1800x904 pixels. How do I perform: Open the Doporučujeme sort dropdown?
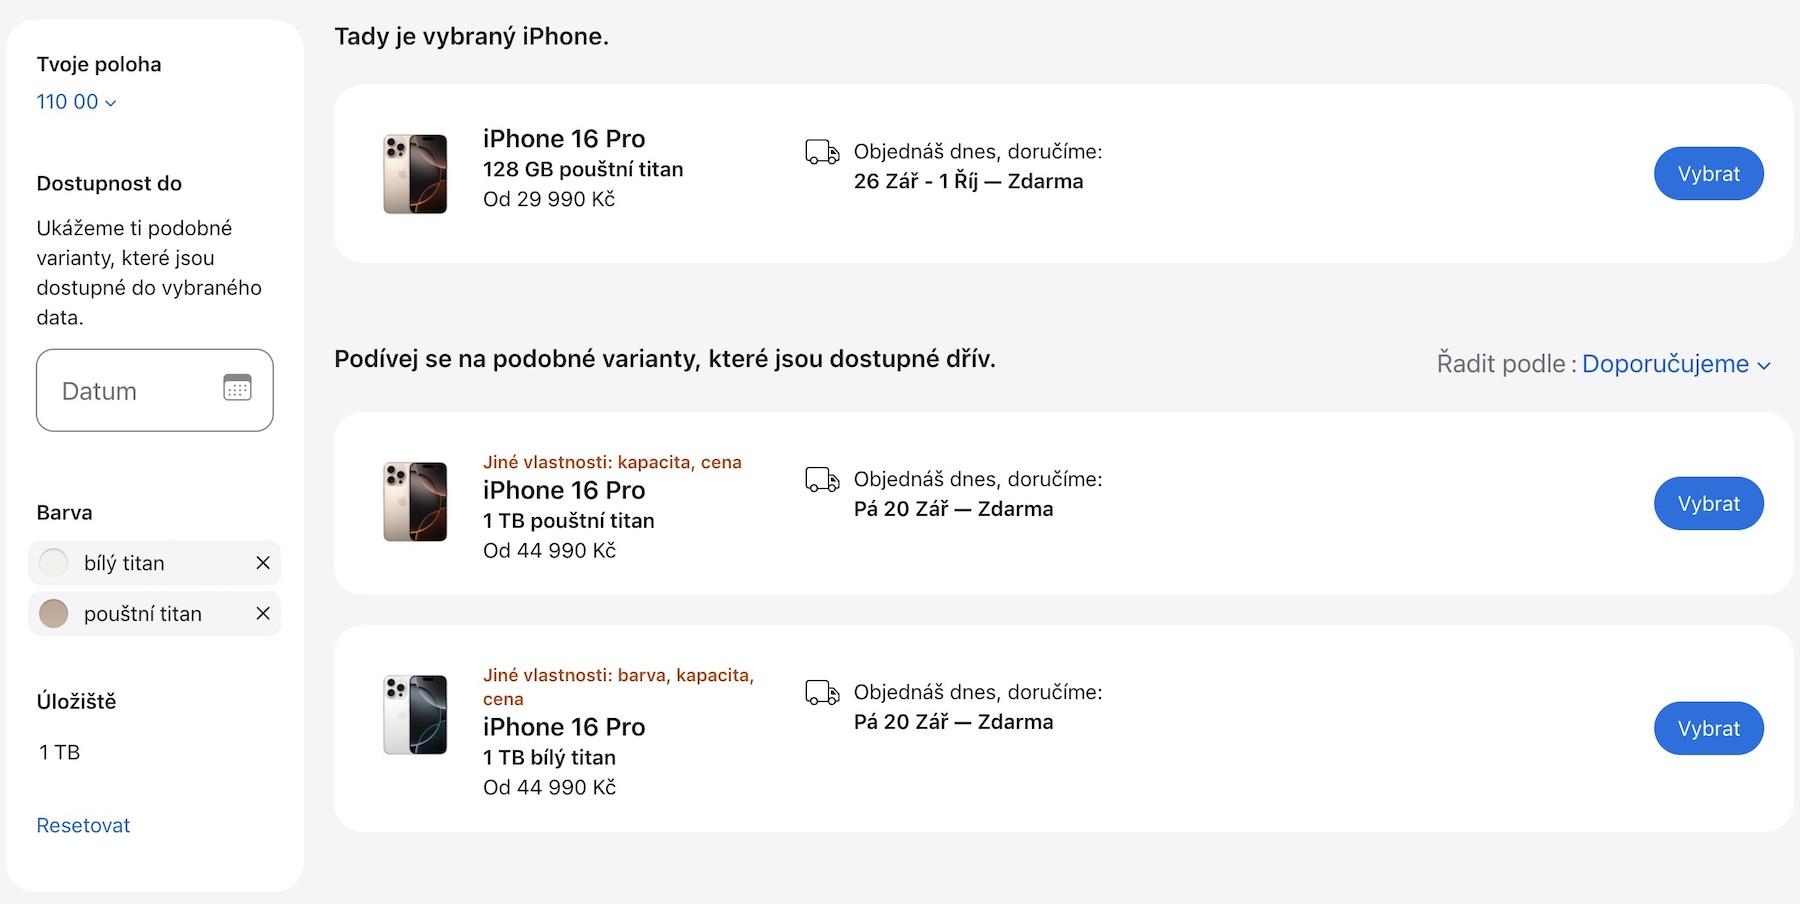pyautogui.click(x=1676, y=364)
